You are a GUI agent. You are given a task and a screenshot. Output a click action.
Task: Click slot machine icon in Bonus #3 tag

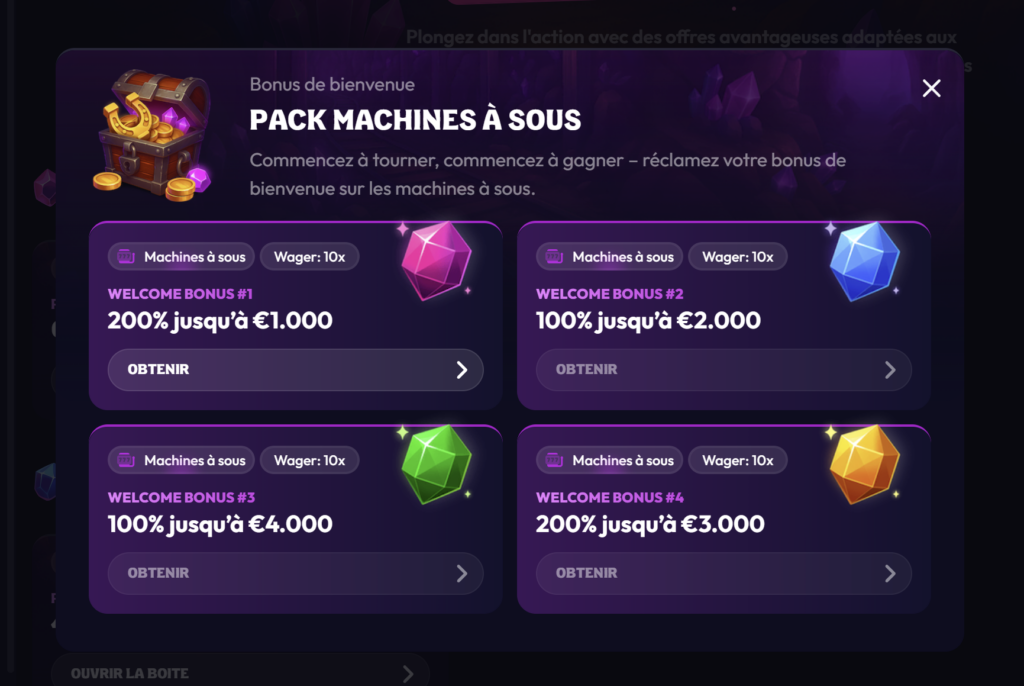point(127,461)
